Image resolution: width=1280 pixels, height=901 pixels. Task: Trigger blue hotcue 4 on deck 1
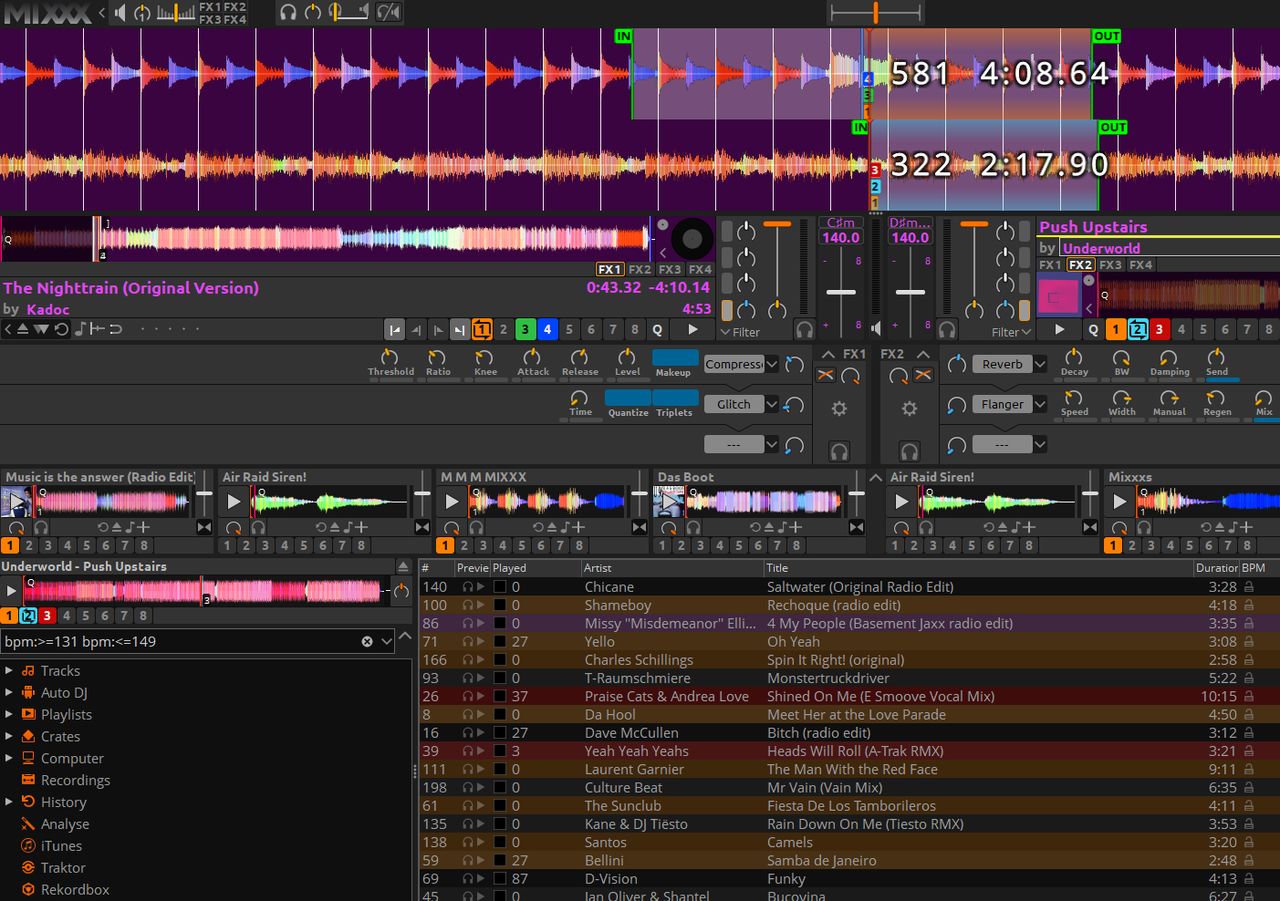(547, 329)
